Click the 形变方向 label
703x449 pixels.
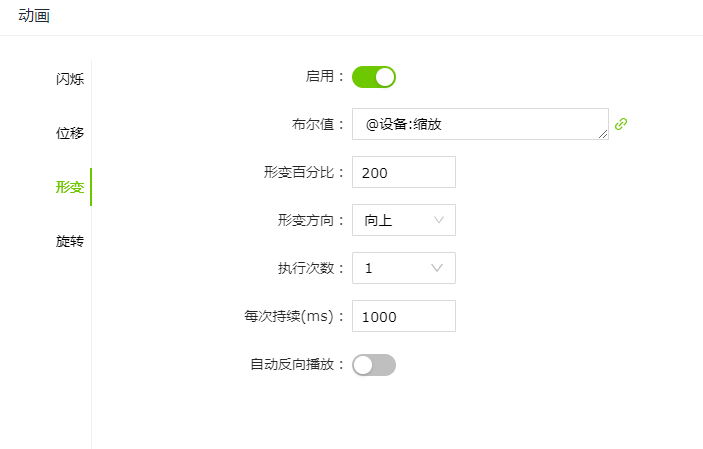310,220
